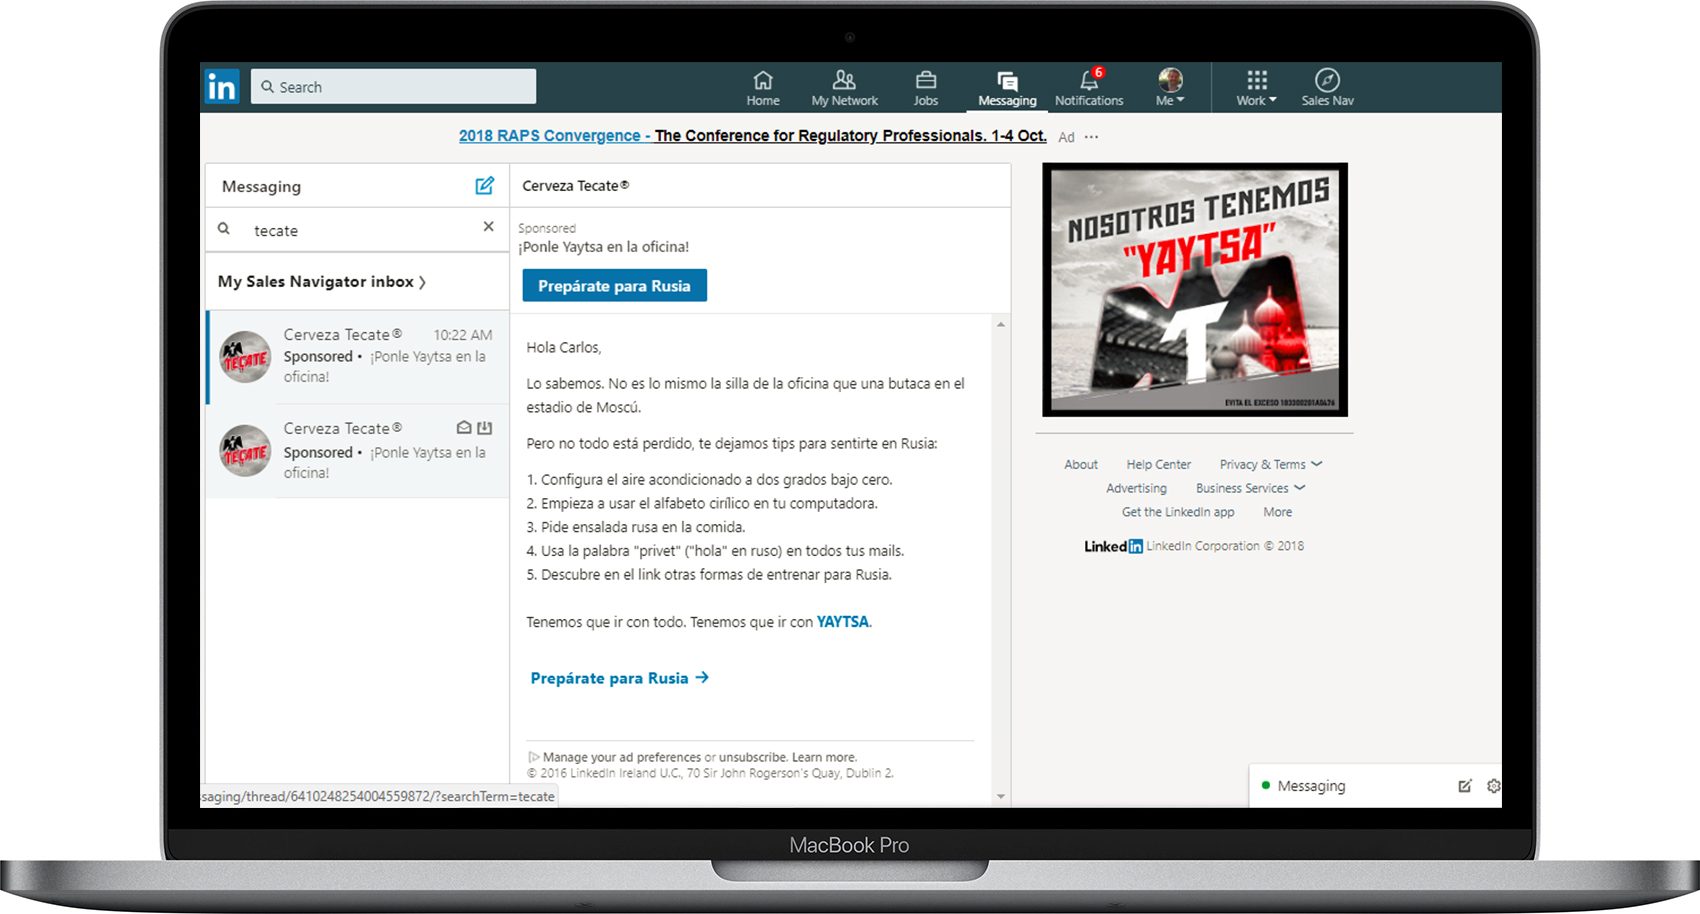Click the message search magnifier icon
Screen dimensions: 1700x914
coord(224,229)
